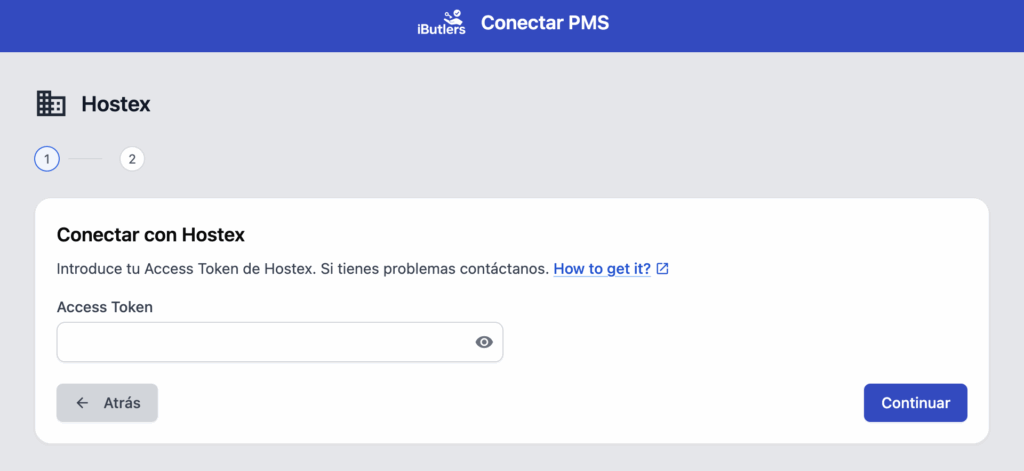
Task: Click the "Conectar PMS" header title
Action: 545,23
